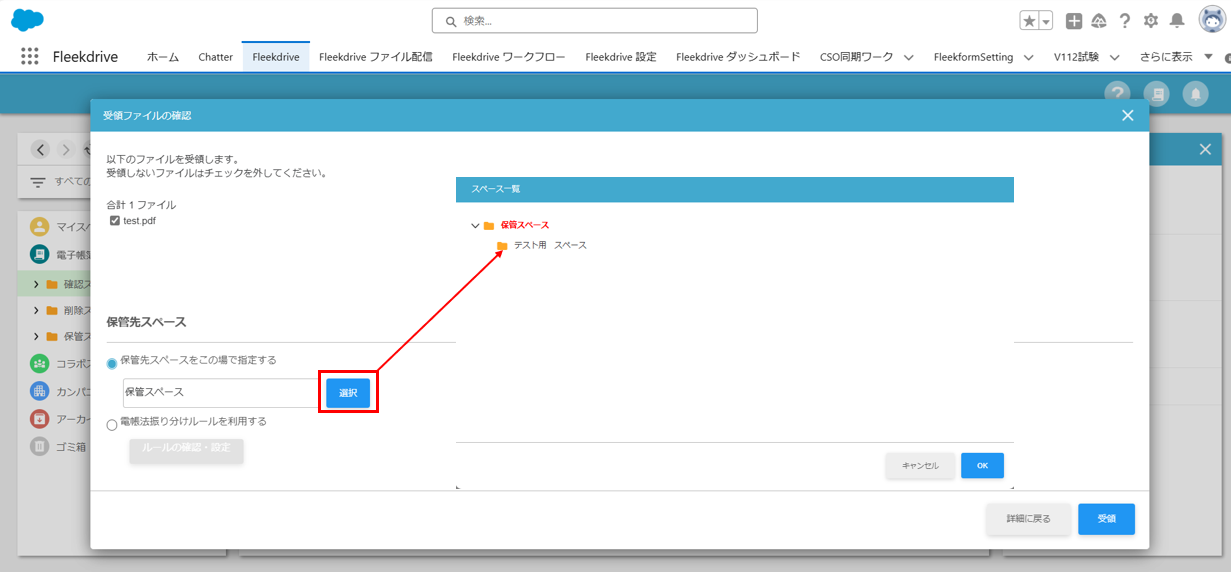Open the Favorites star icon

click(1029, 21)
